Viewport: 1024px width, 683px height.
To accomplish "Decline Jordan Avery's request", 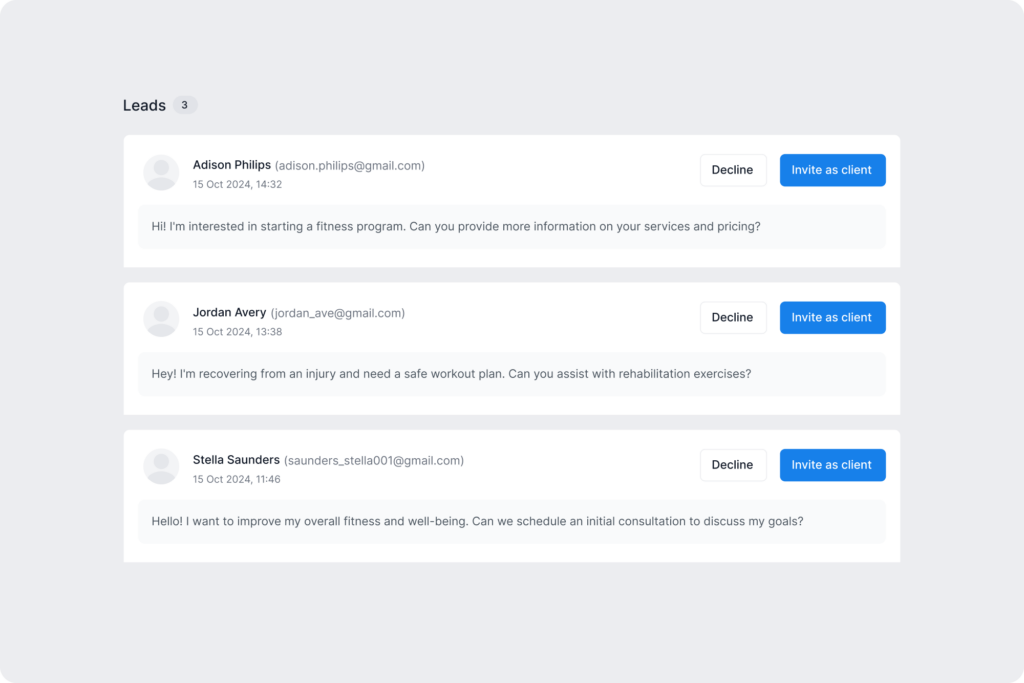I will [x=733, y=317].
